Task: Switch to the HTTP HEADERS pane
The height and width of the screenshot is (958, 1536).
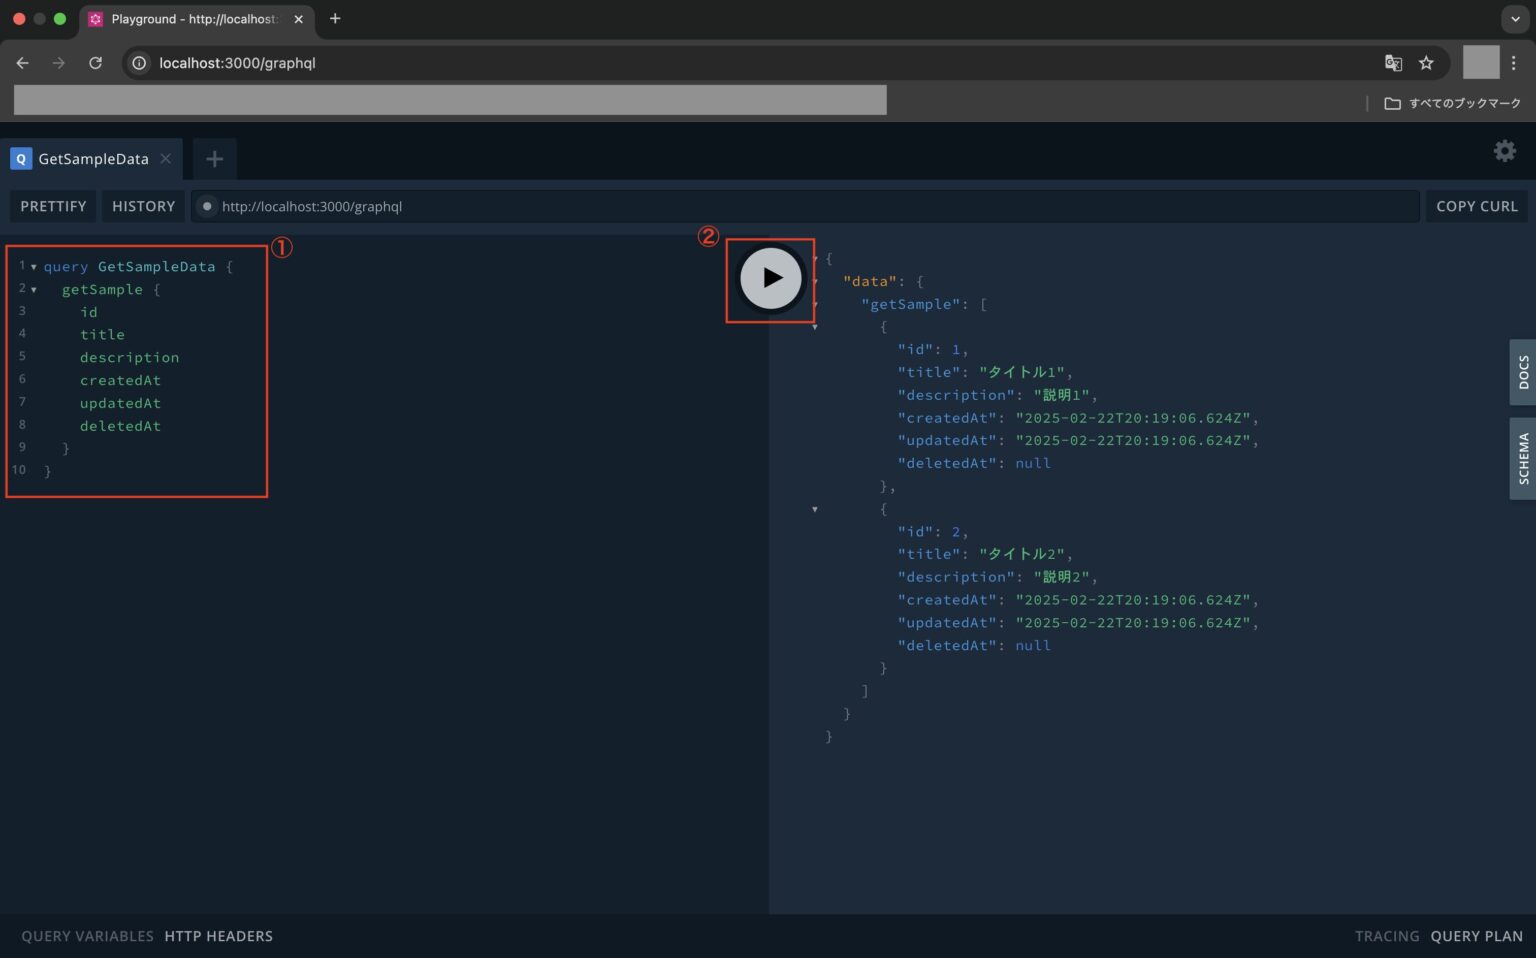Action: [219, 936]
